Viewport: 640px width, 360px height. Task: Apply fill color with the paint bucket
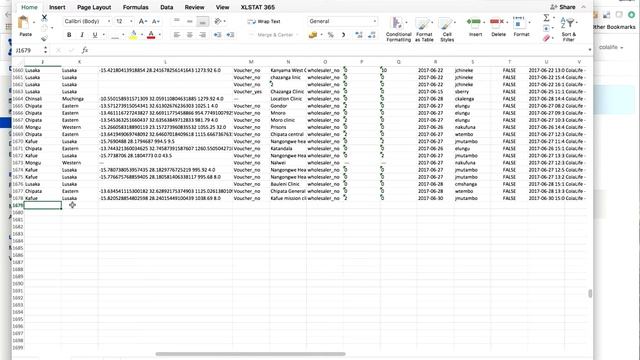133,35
